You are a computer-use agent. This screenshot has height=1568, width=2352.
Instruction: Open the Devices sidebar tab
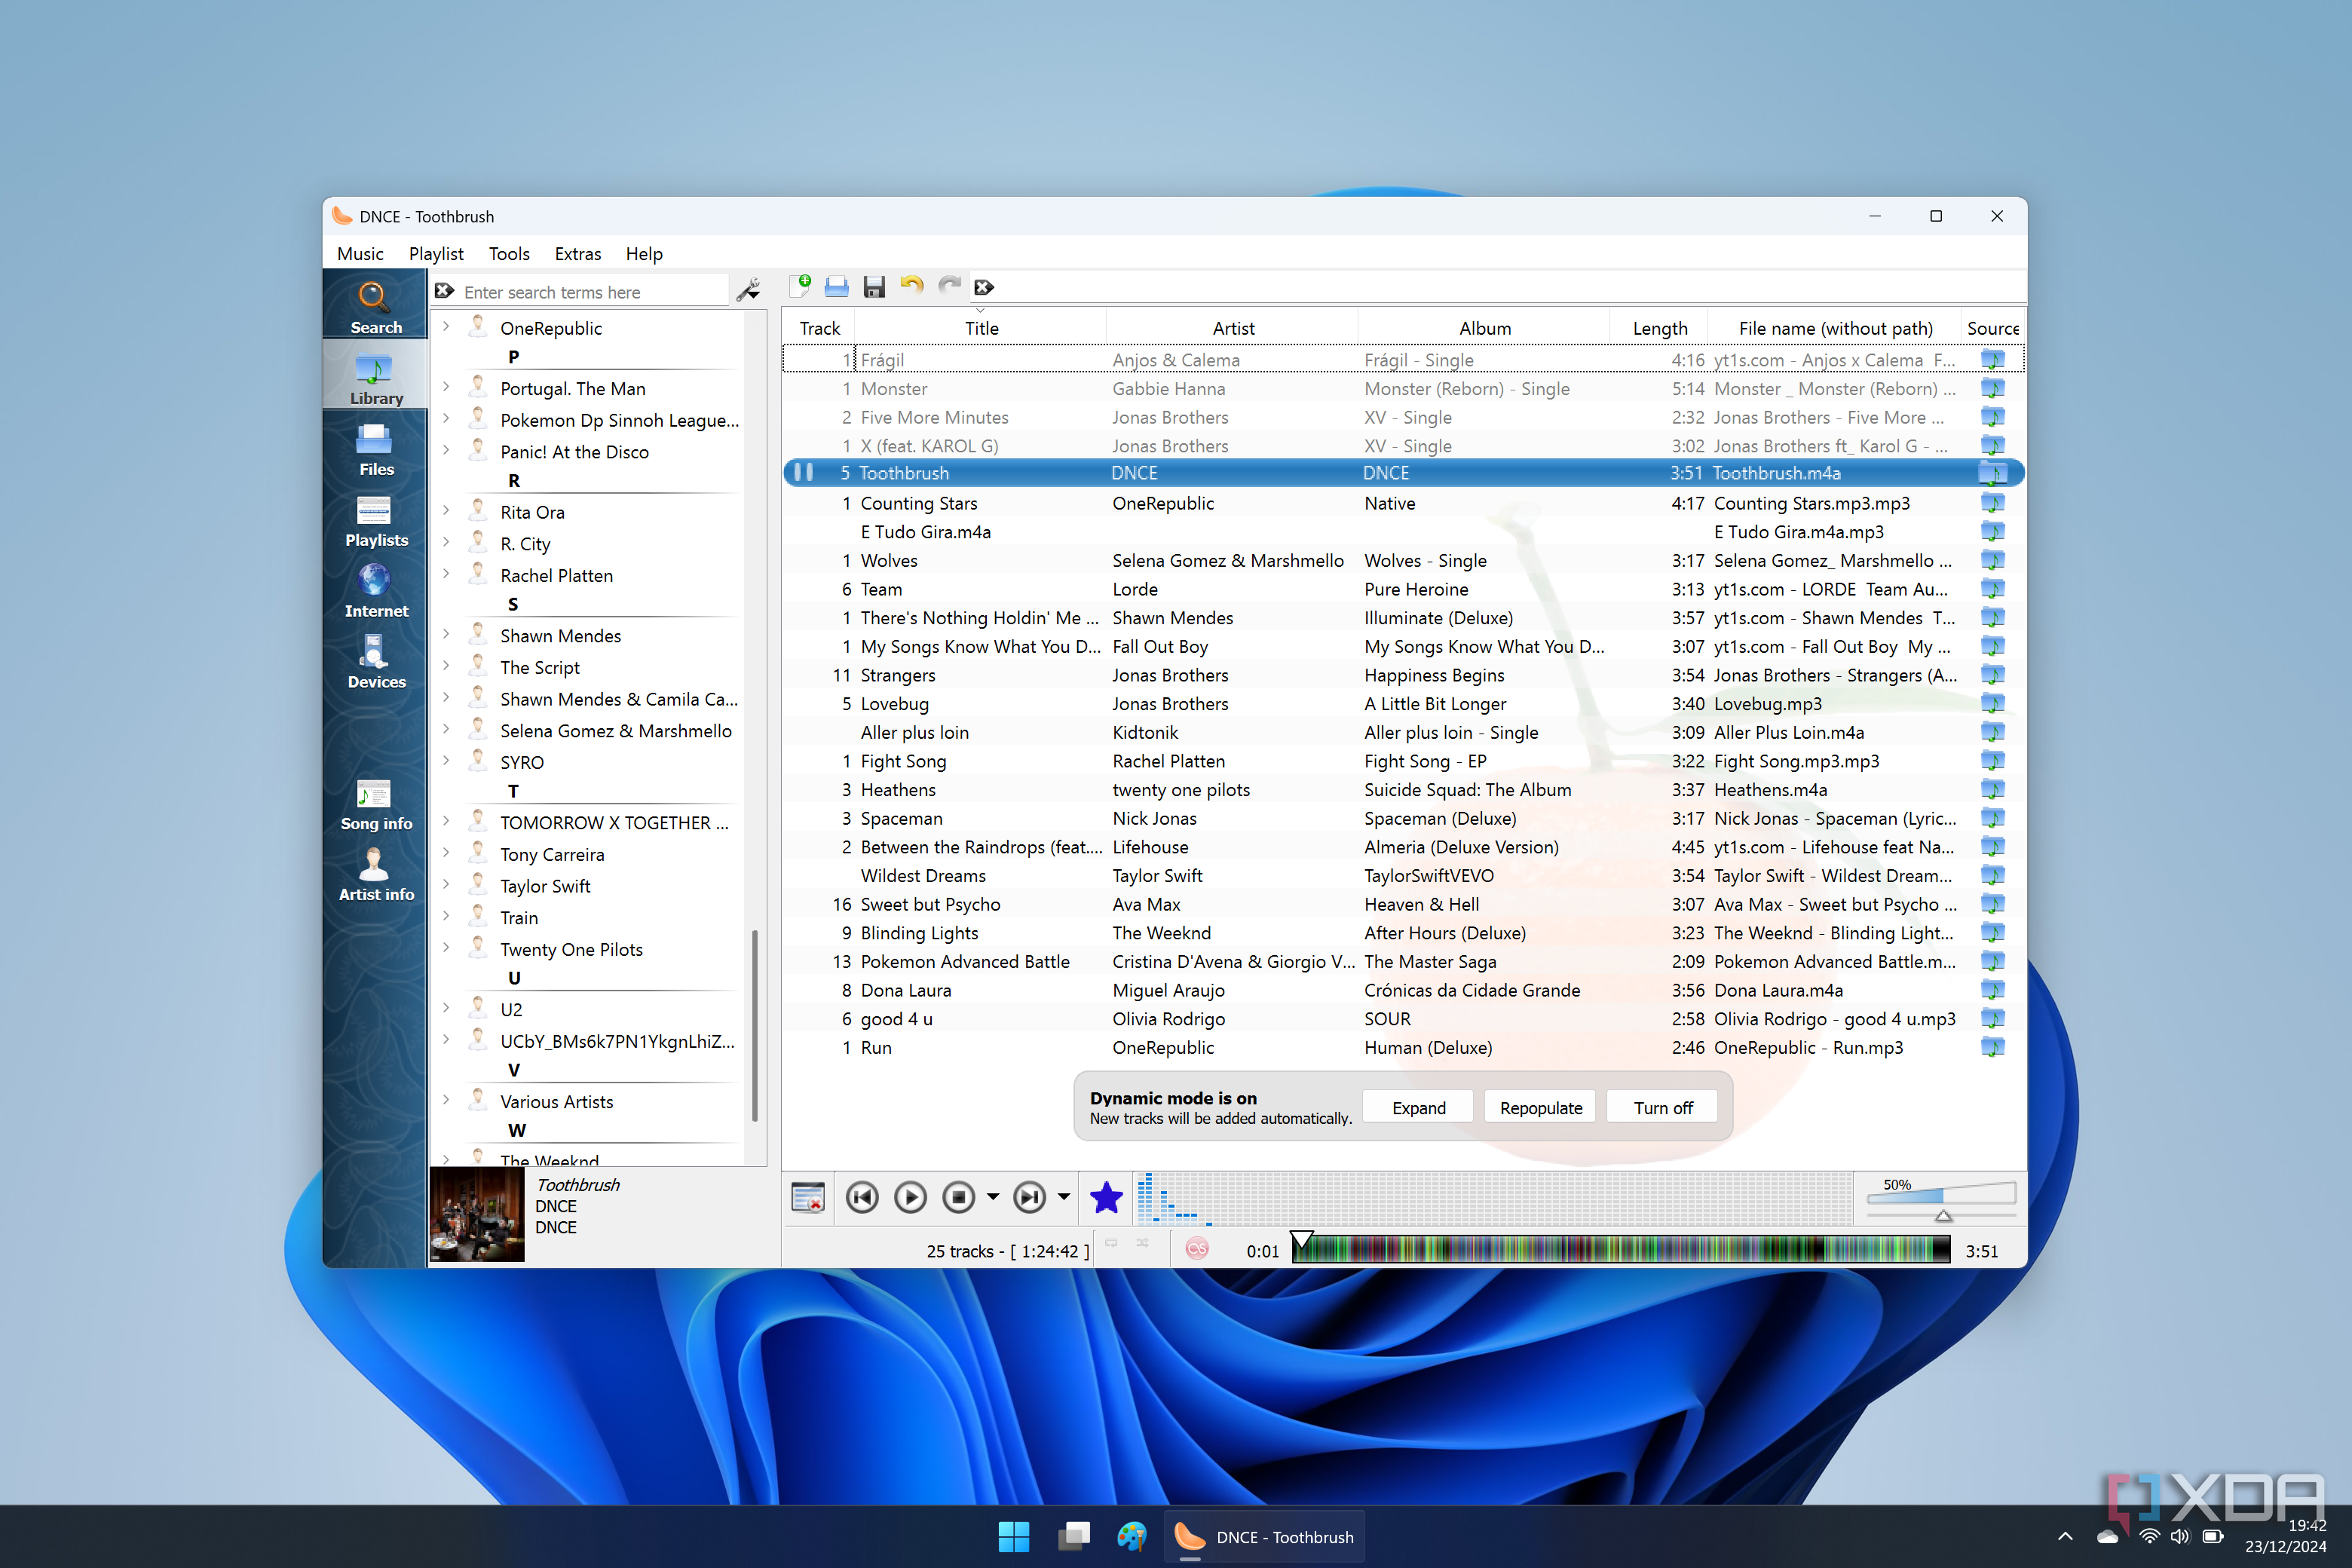pyautogui.click(x=375, y=663)
